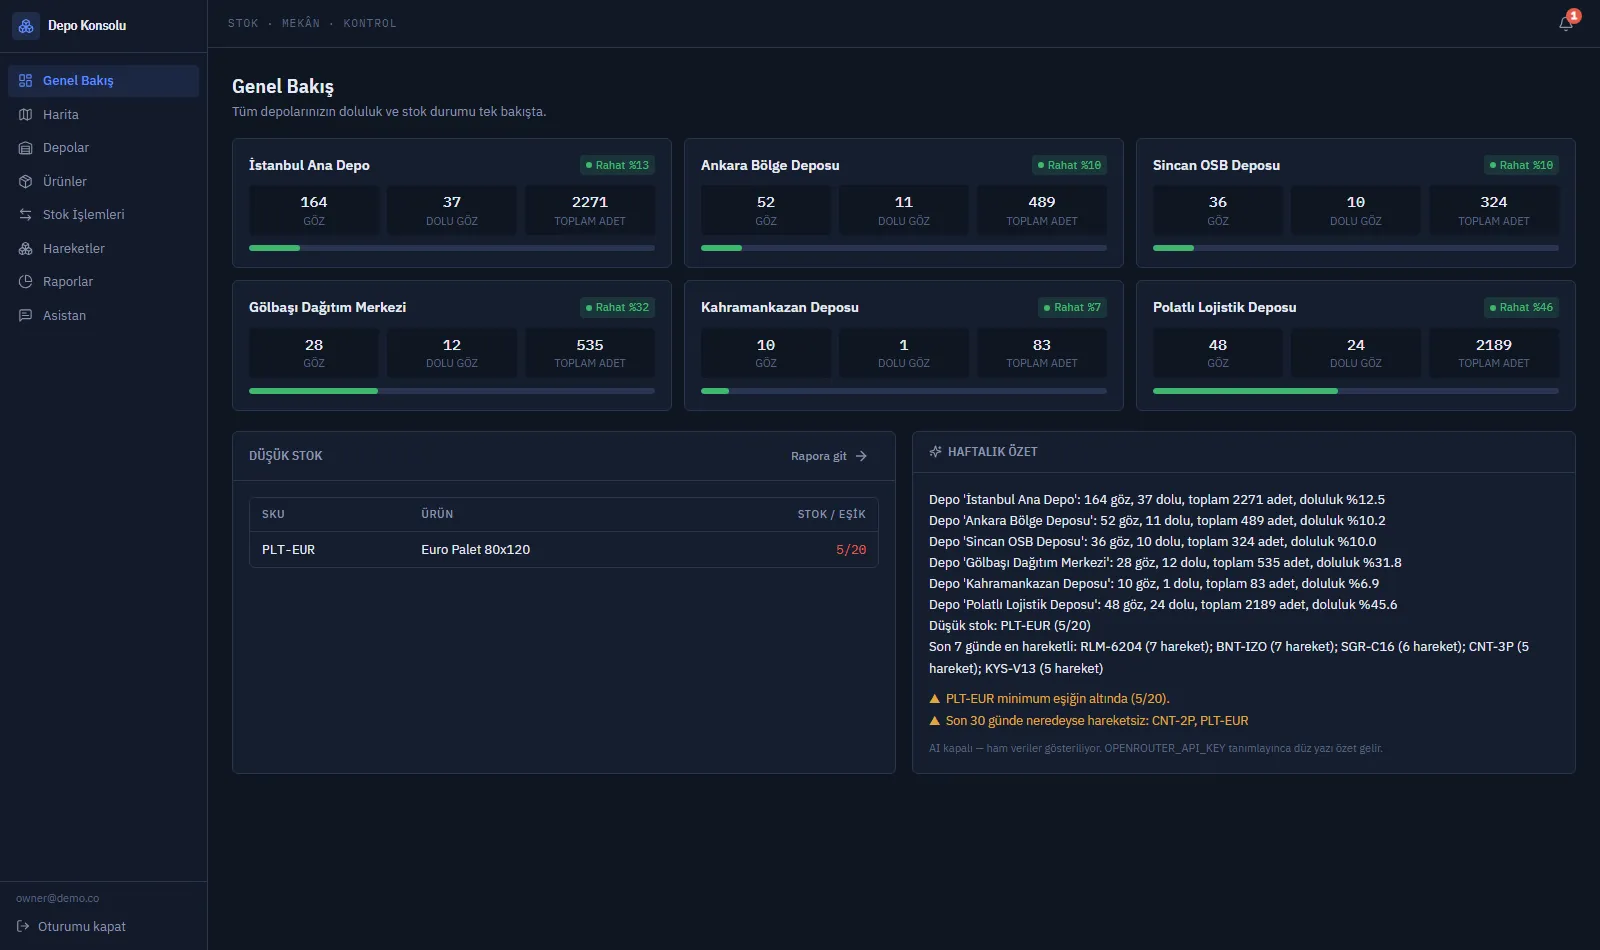Screen dimensions: 1600x950
Task: Click the Rahat %32 badge on Gölbaşı
Action: click(x=617, y=307)
